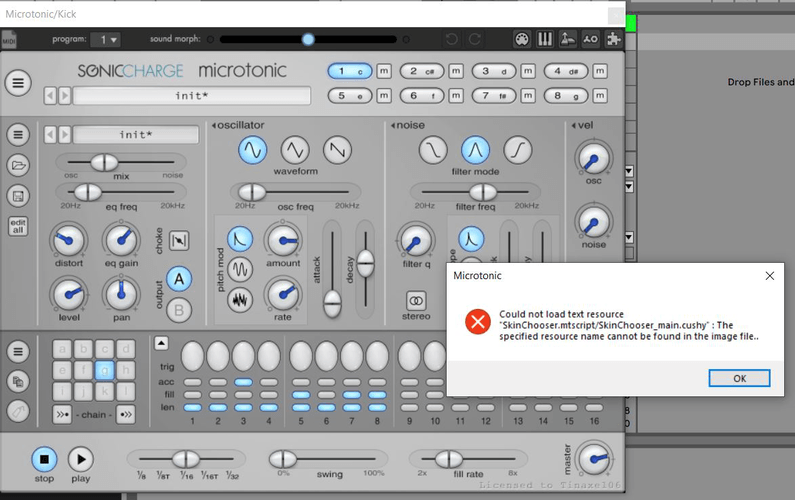Select drum channel 8 g
Screen dimensions: 795x500
(x=566, y=95)
